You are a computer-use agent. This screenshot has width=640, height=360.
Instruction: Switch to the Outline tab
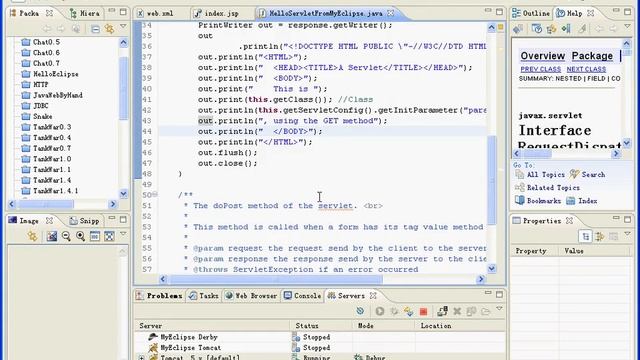[531, 13]
